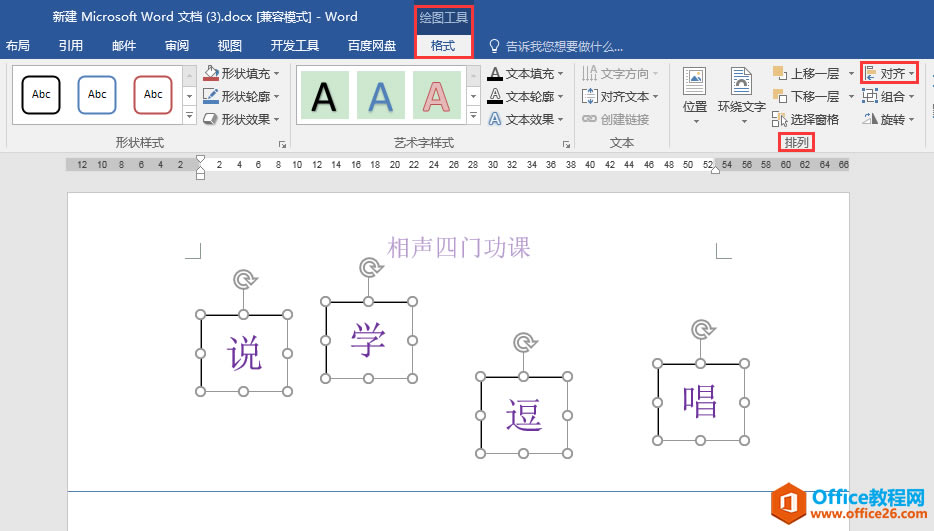Click the text box containing 说
934x531 pixels.
[244, 353]
